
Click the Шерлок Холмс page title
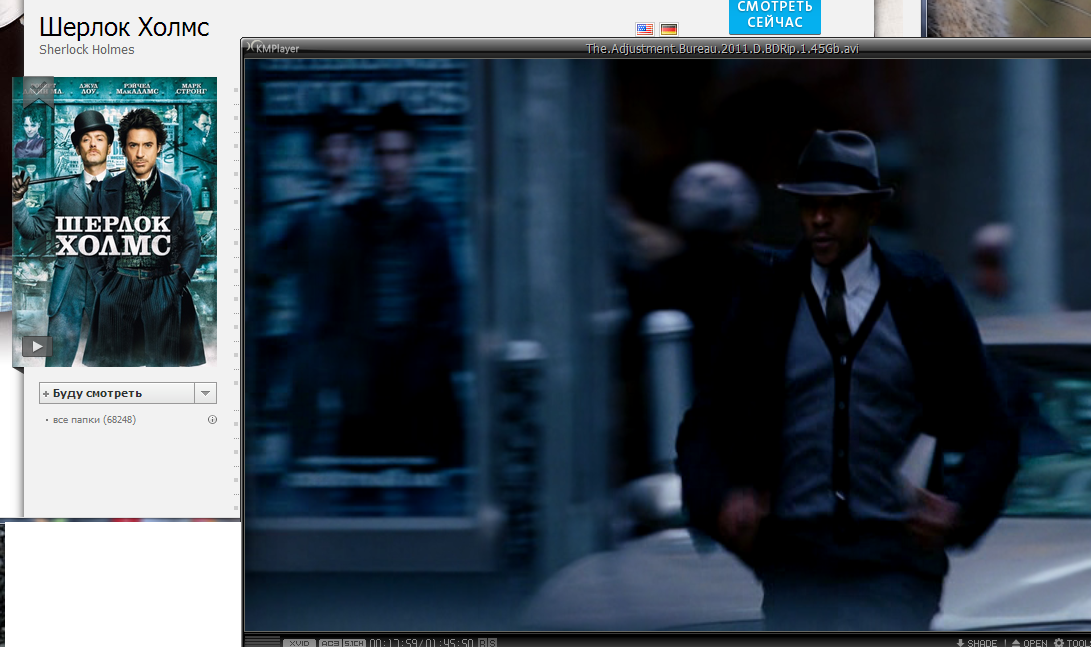tap(124, 27)
